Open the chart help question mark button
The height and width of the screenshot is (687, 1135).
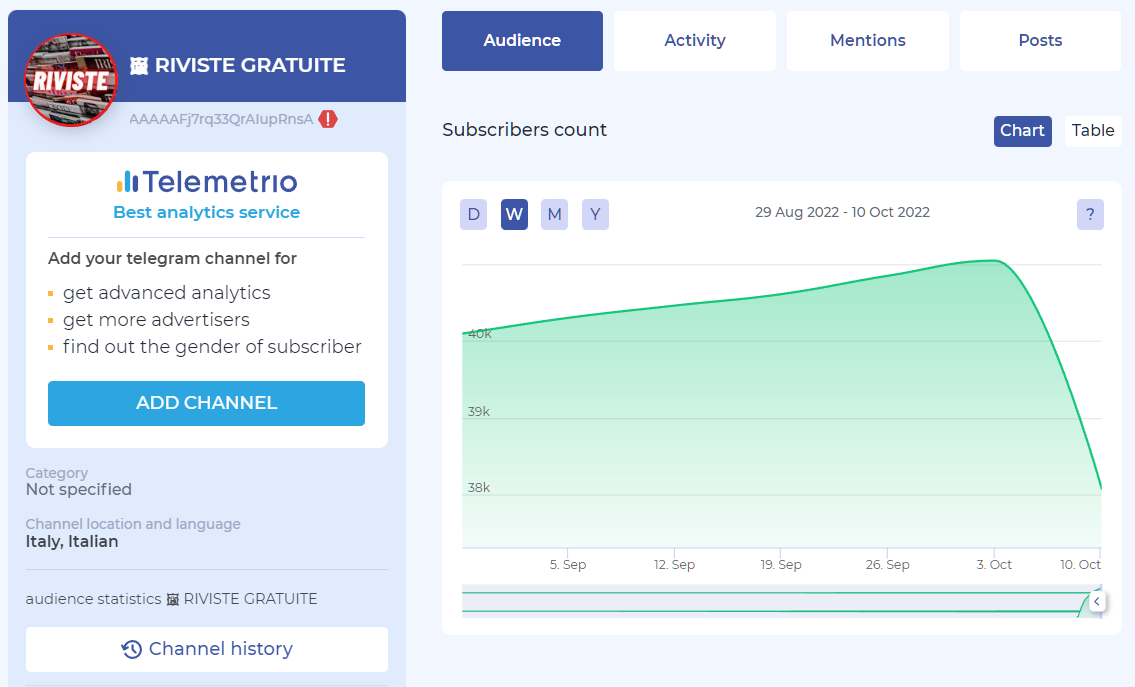[1090, 214]
